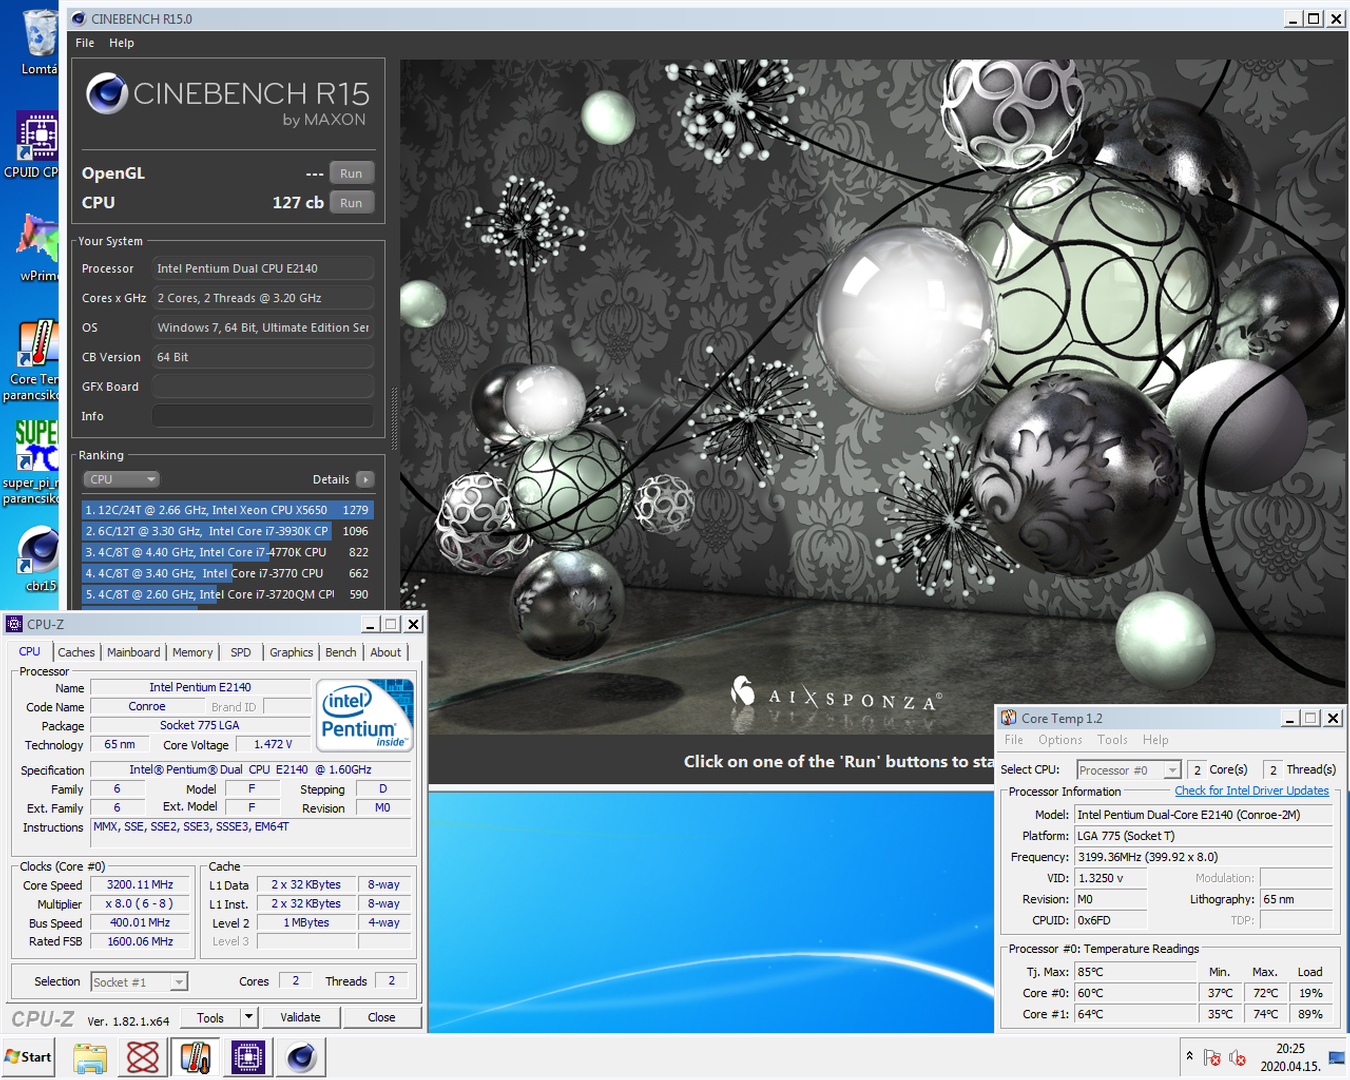Screen dimensions: 1350x1080
Task: Switch to CPU-Z on the taskbar
Action: (248, 1057)
